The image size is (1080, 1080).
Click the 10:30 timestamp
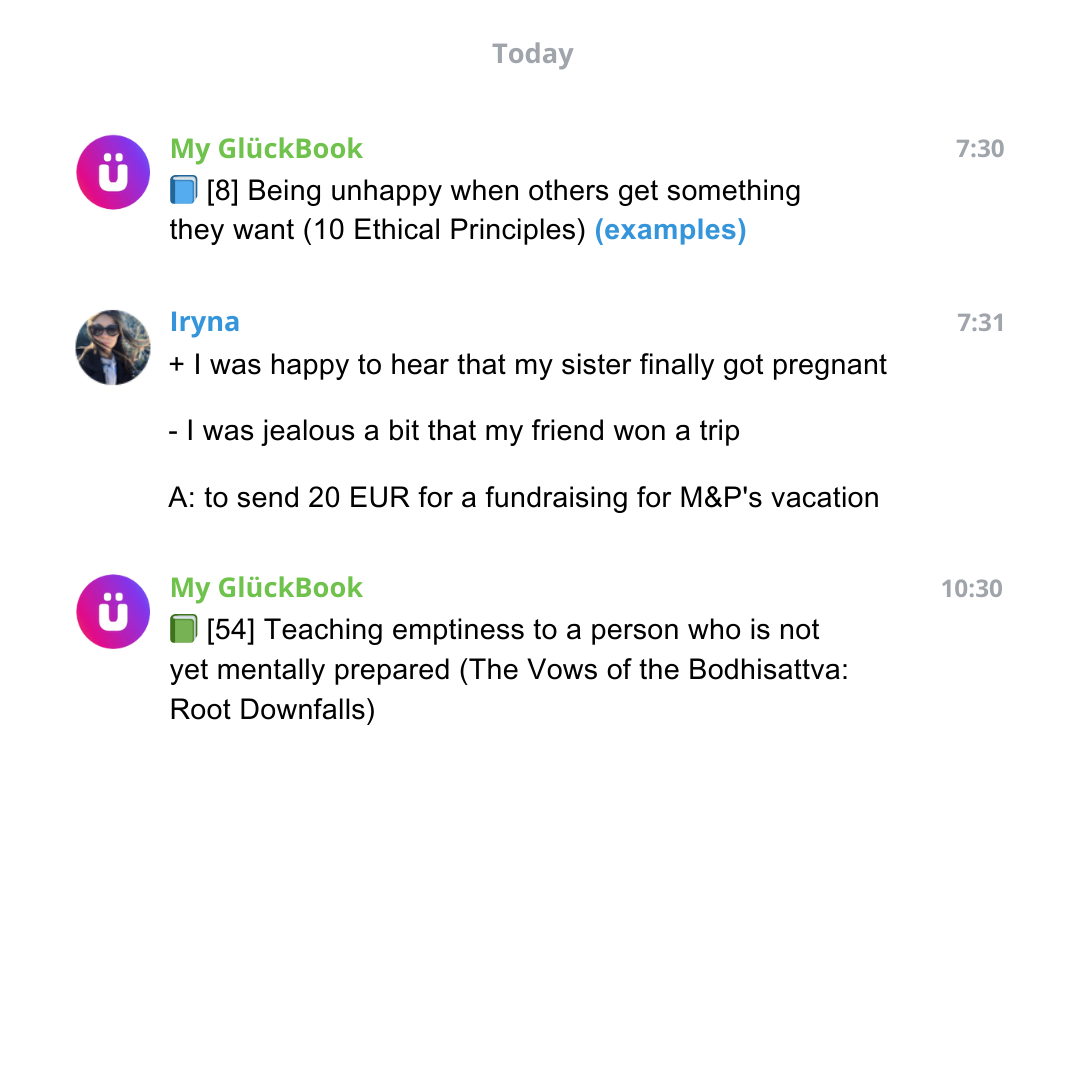pos(971,588)
